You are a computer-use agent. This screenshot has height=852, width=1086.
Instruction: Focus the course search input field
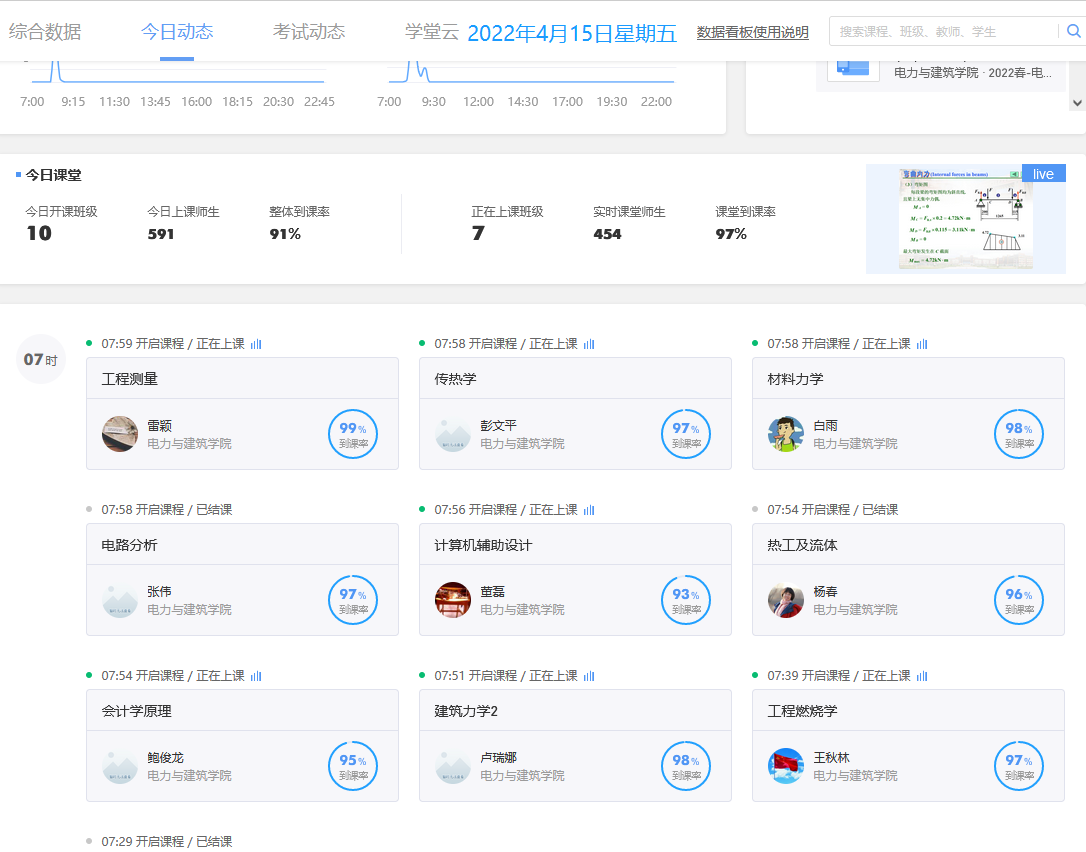940,32
